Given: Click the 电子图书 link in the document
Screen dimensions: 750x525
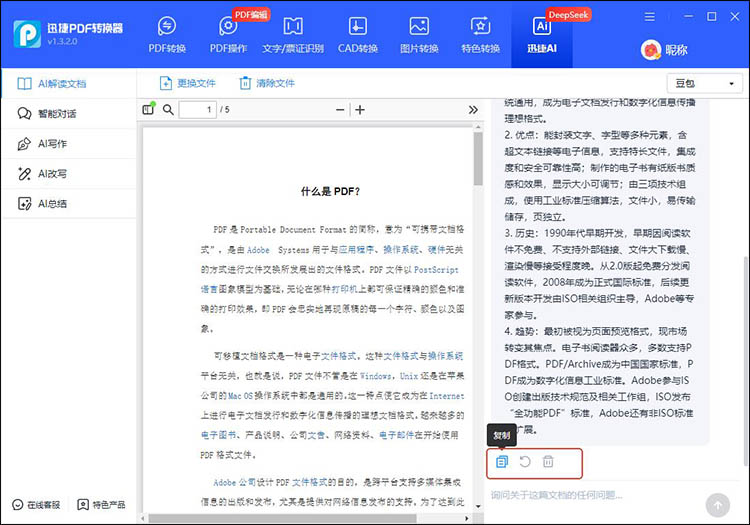Looking at the screenshot, I should 219,435.
